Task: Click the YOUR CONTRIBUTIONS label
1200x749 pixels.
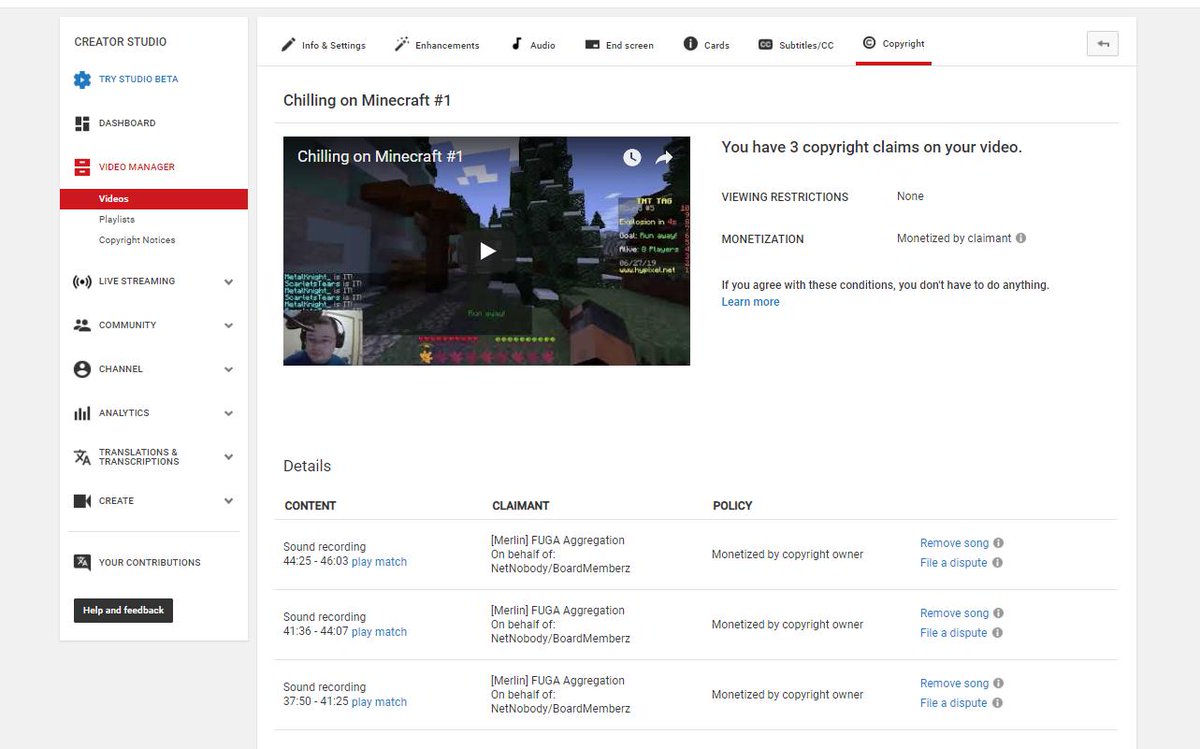Action: tap(149, 562)
